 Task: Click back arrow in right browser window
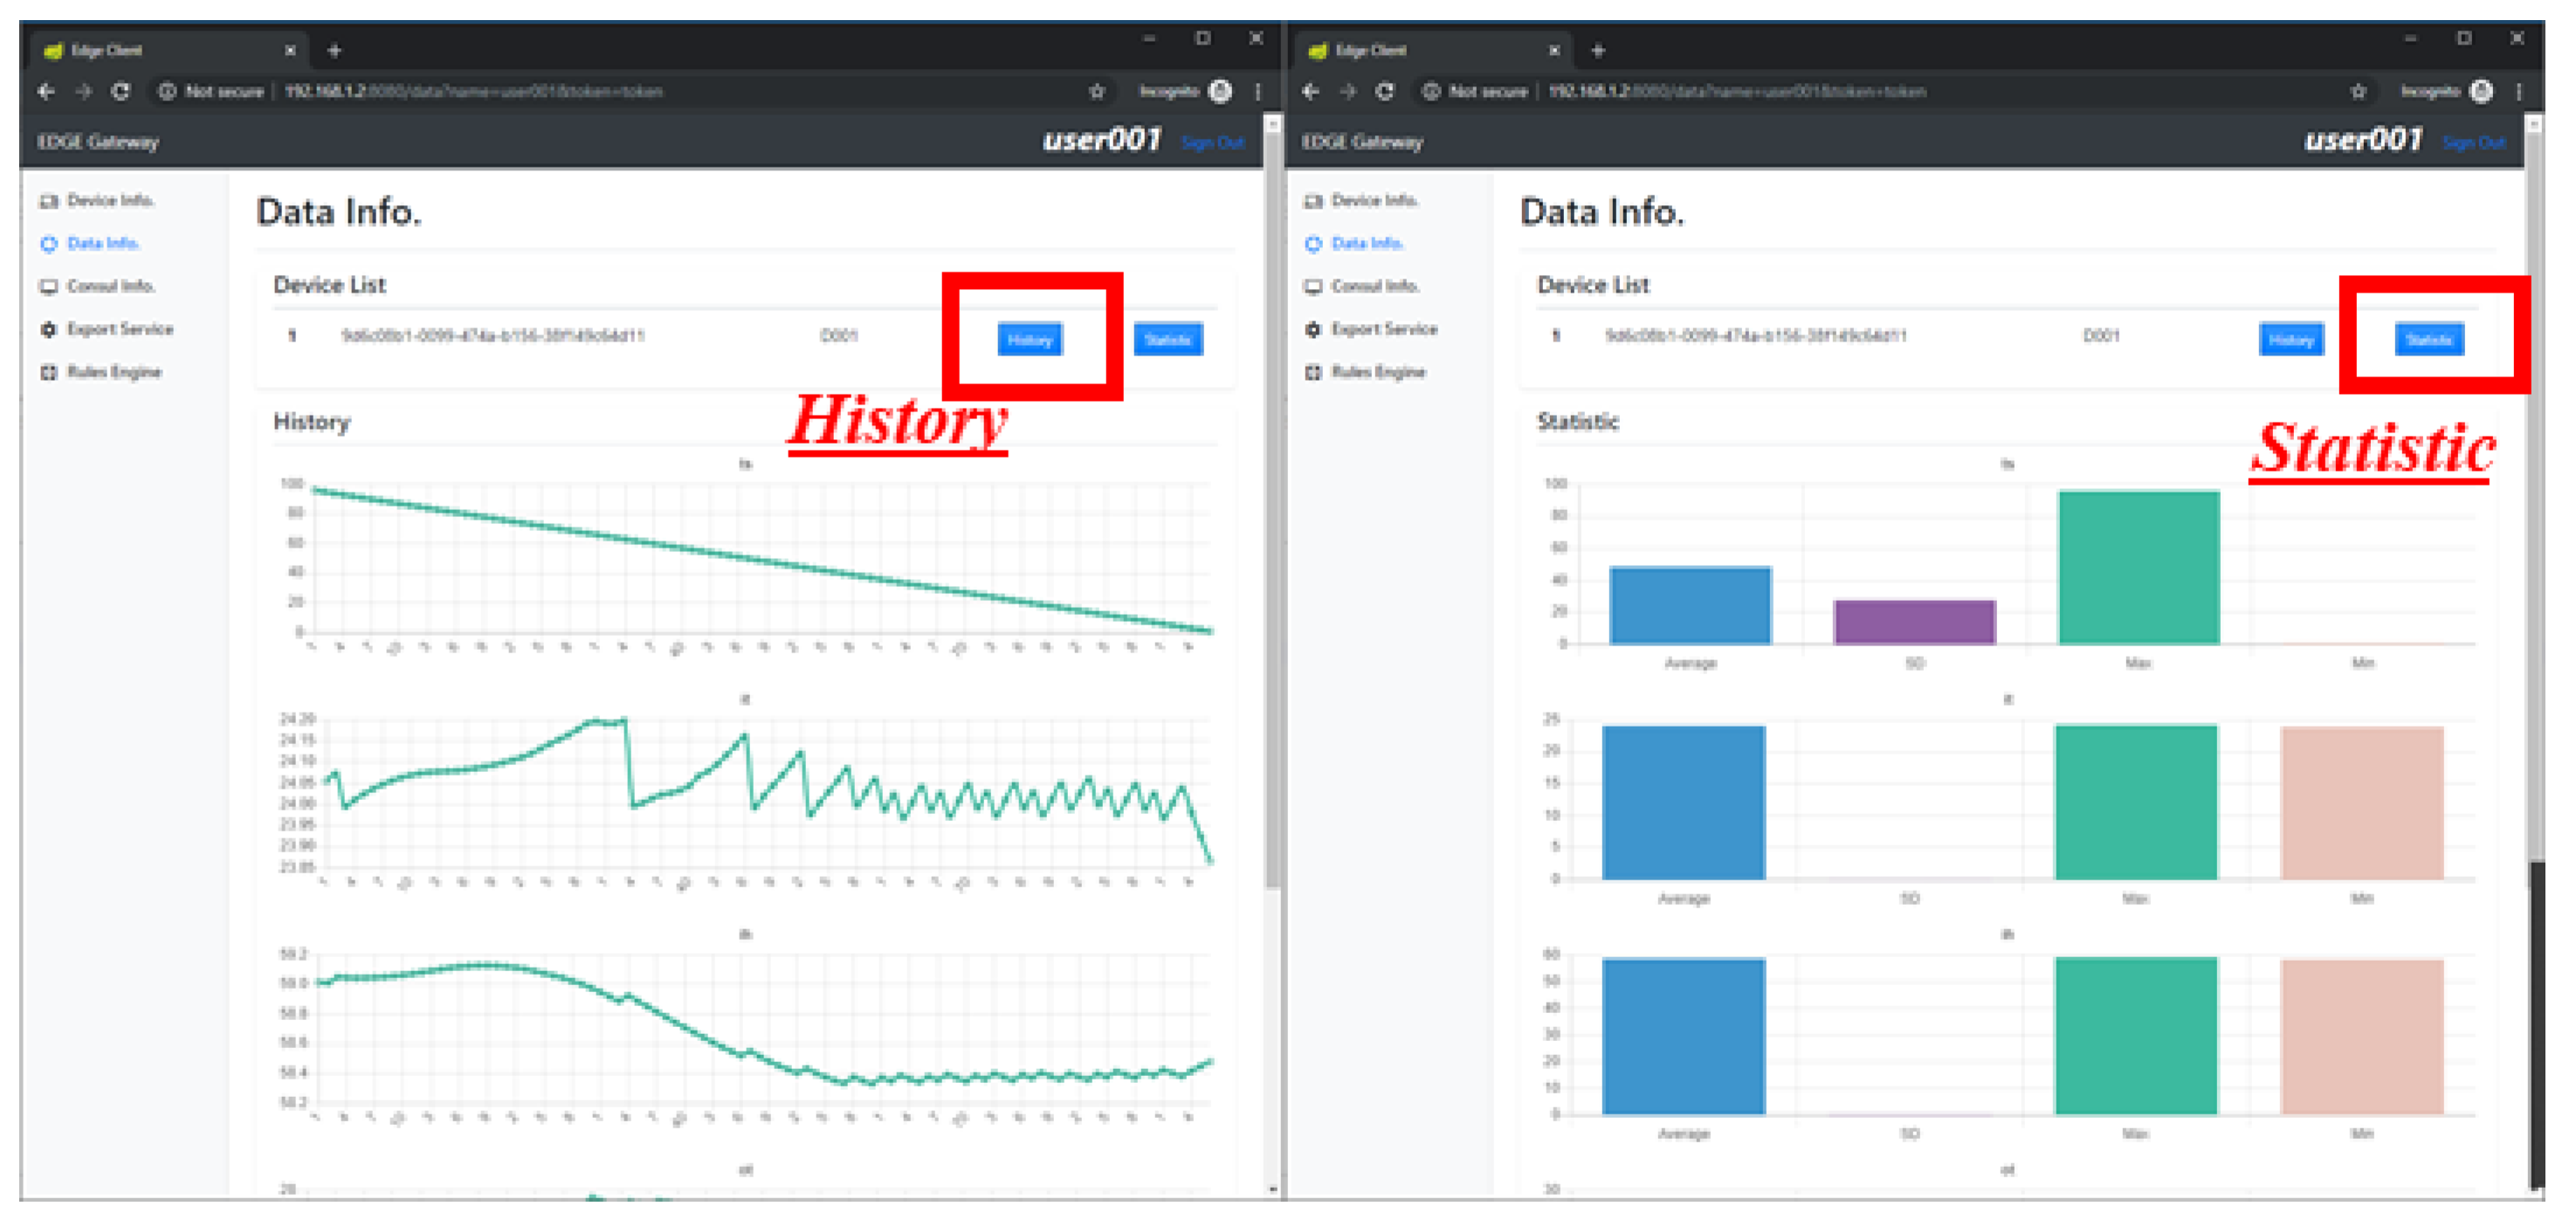[x=1311, y=91]
